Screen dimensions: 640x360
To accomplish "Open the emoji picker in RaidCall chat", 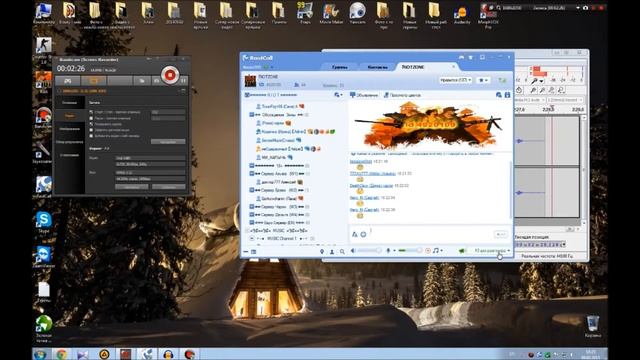I will 363,234.
